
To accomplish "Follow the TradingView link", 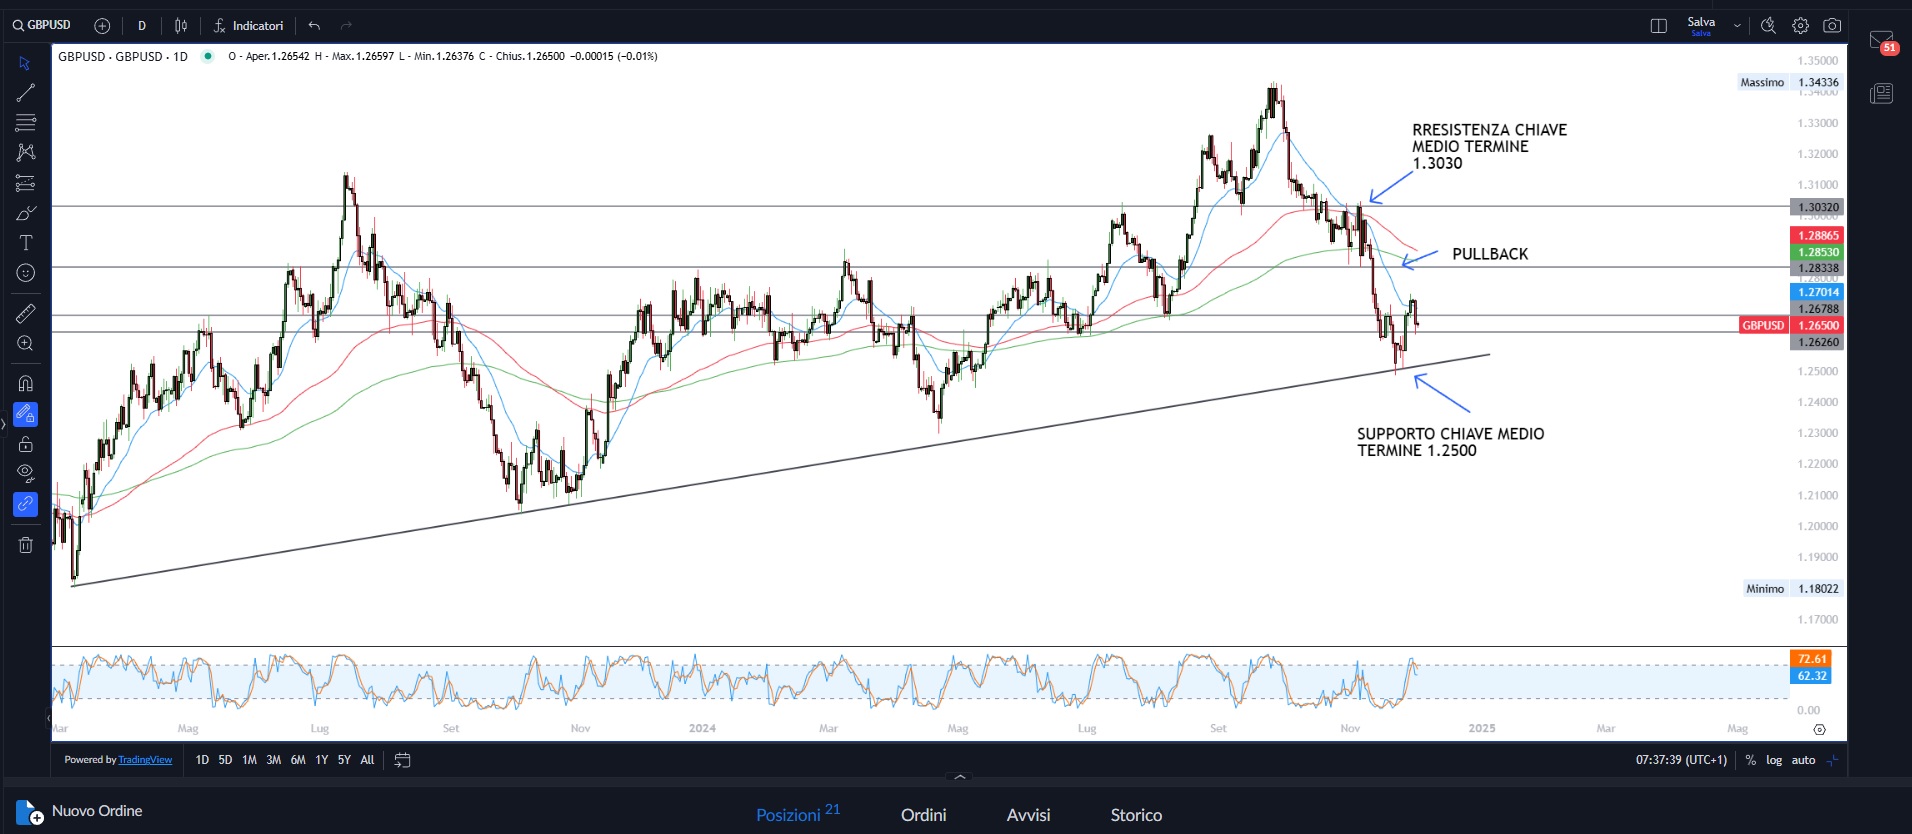I will coord(145,760).
